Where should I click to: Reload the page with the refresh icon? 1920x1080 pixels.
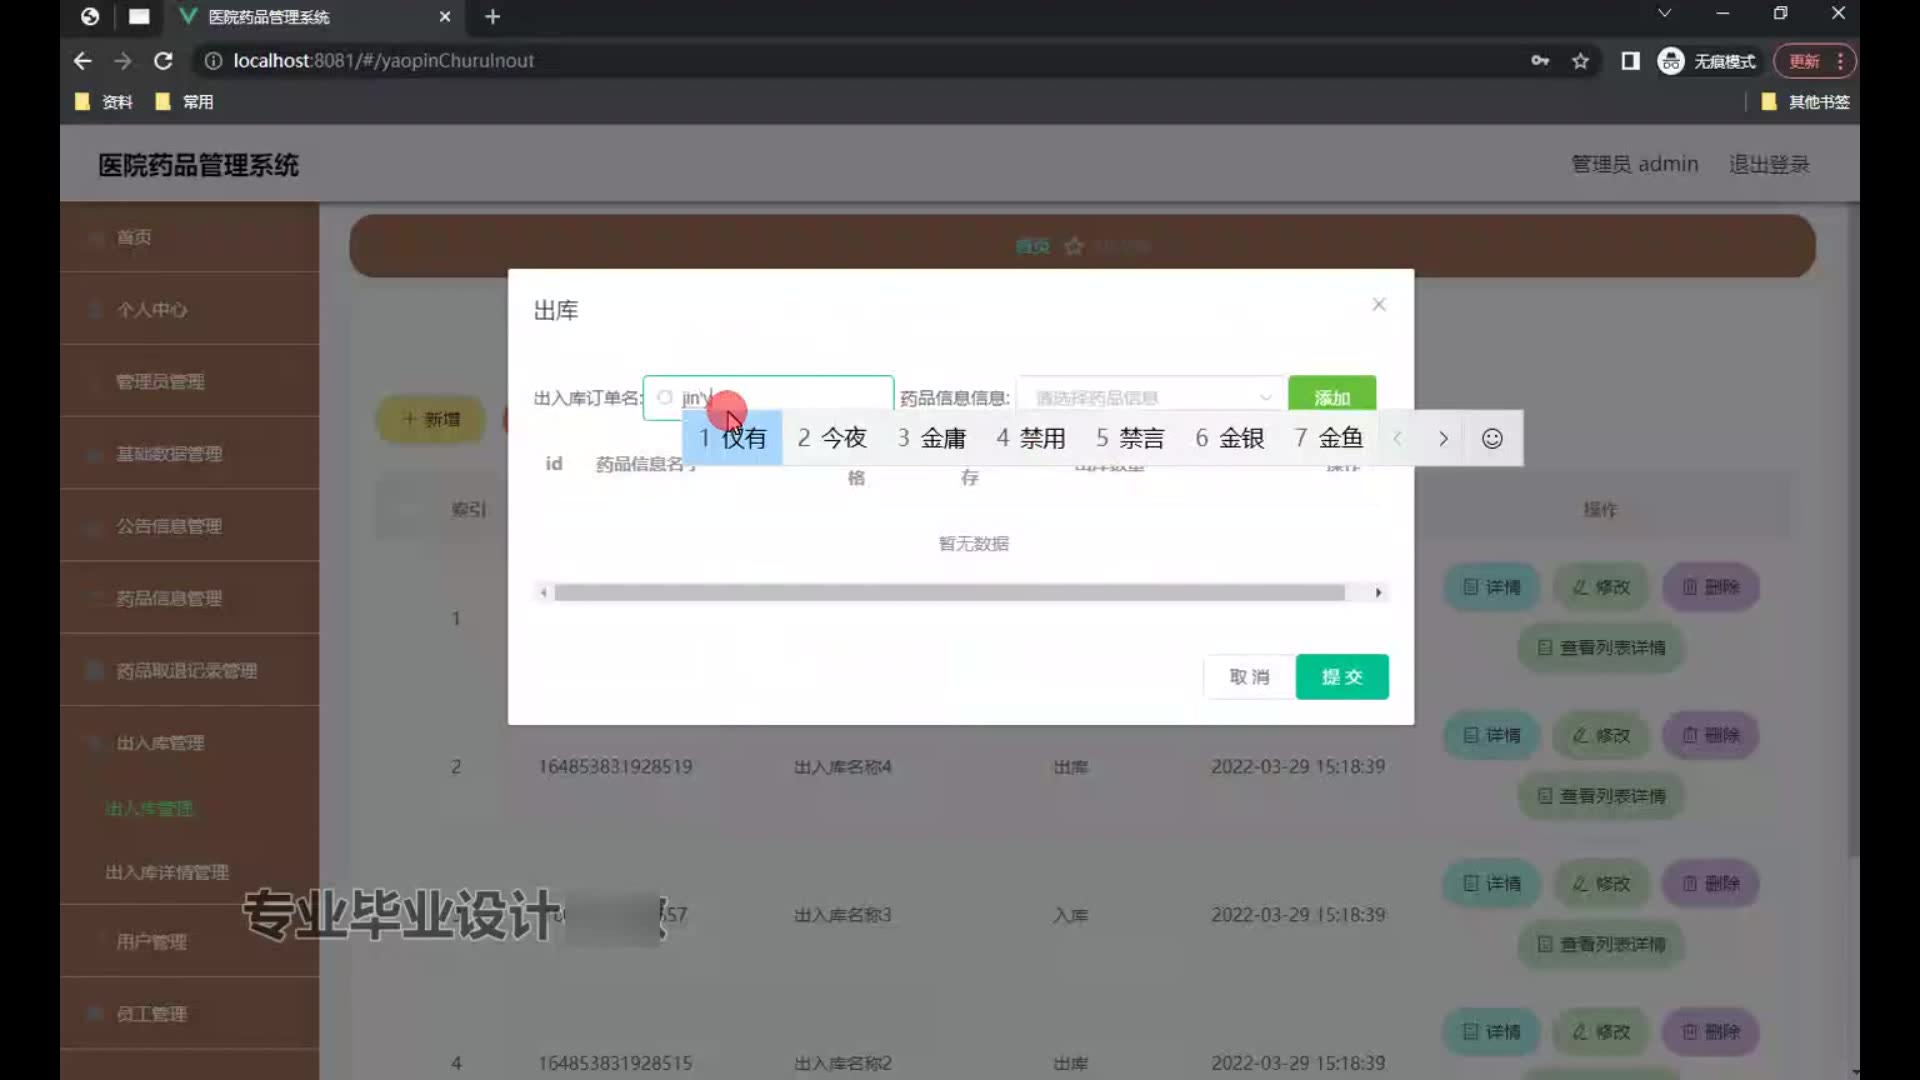click(x=163, y=61)
